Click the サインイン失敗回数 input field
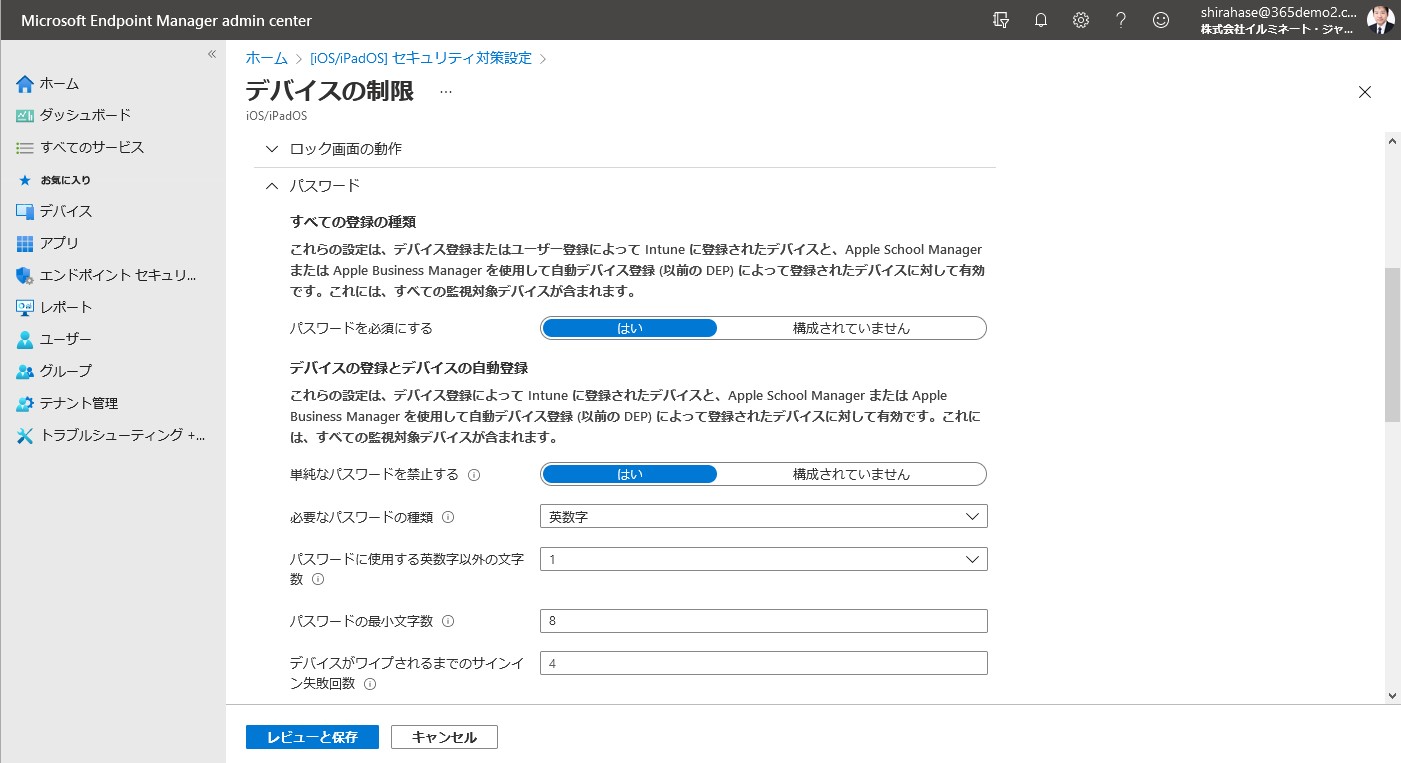The height and width of the screenshot is (763, 1401). tap(763, 663)
